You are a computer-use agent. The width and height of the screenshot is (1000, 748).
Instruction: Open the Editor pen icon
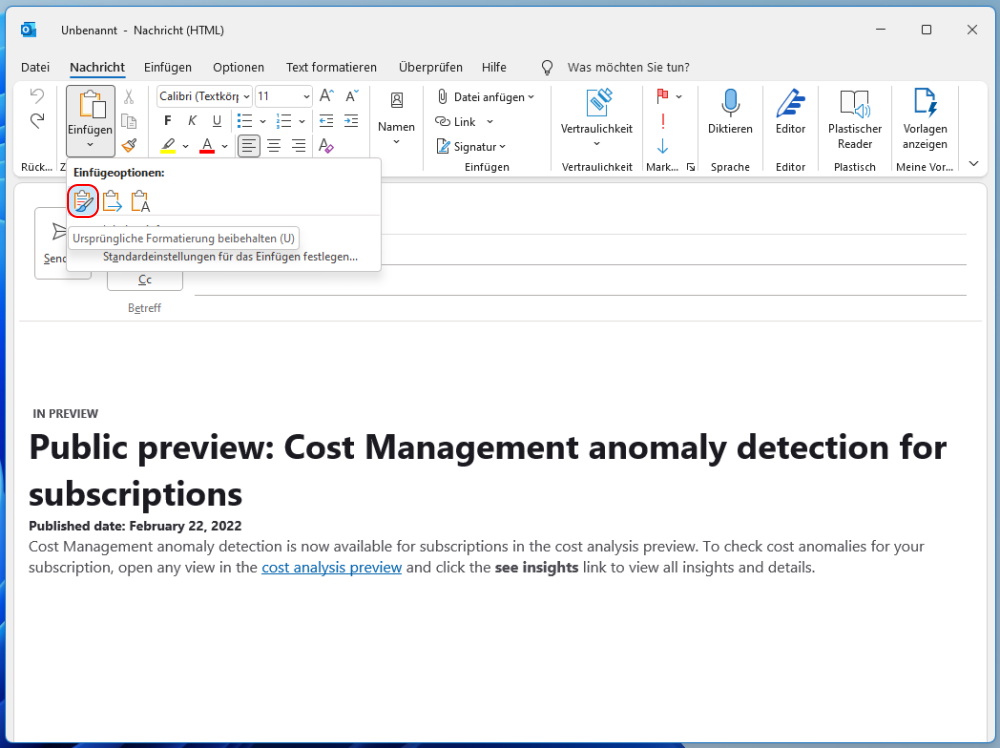coord(791,103)
